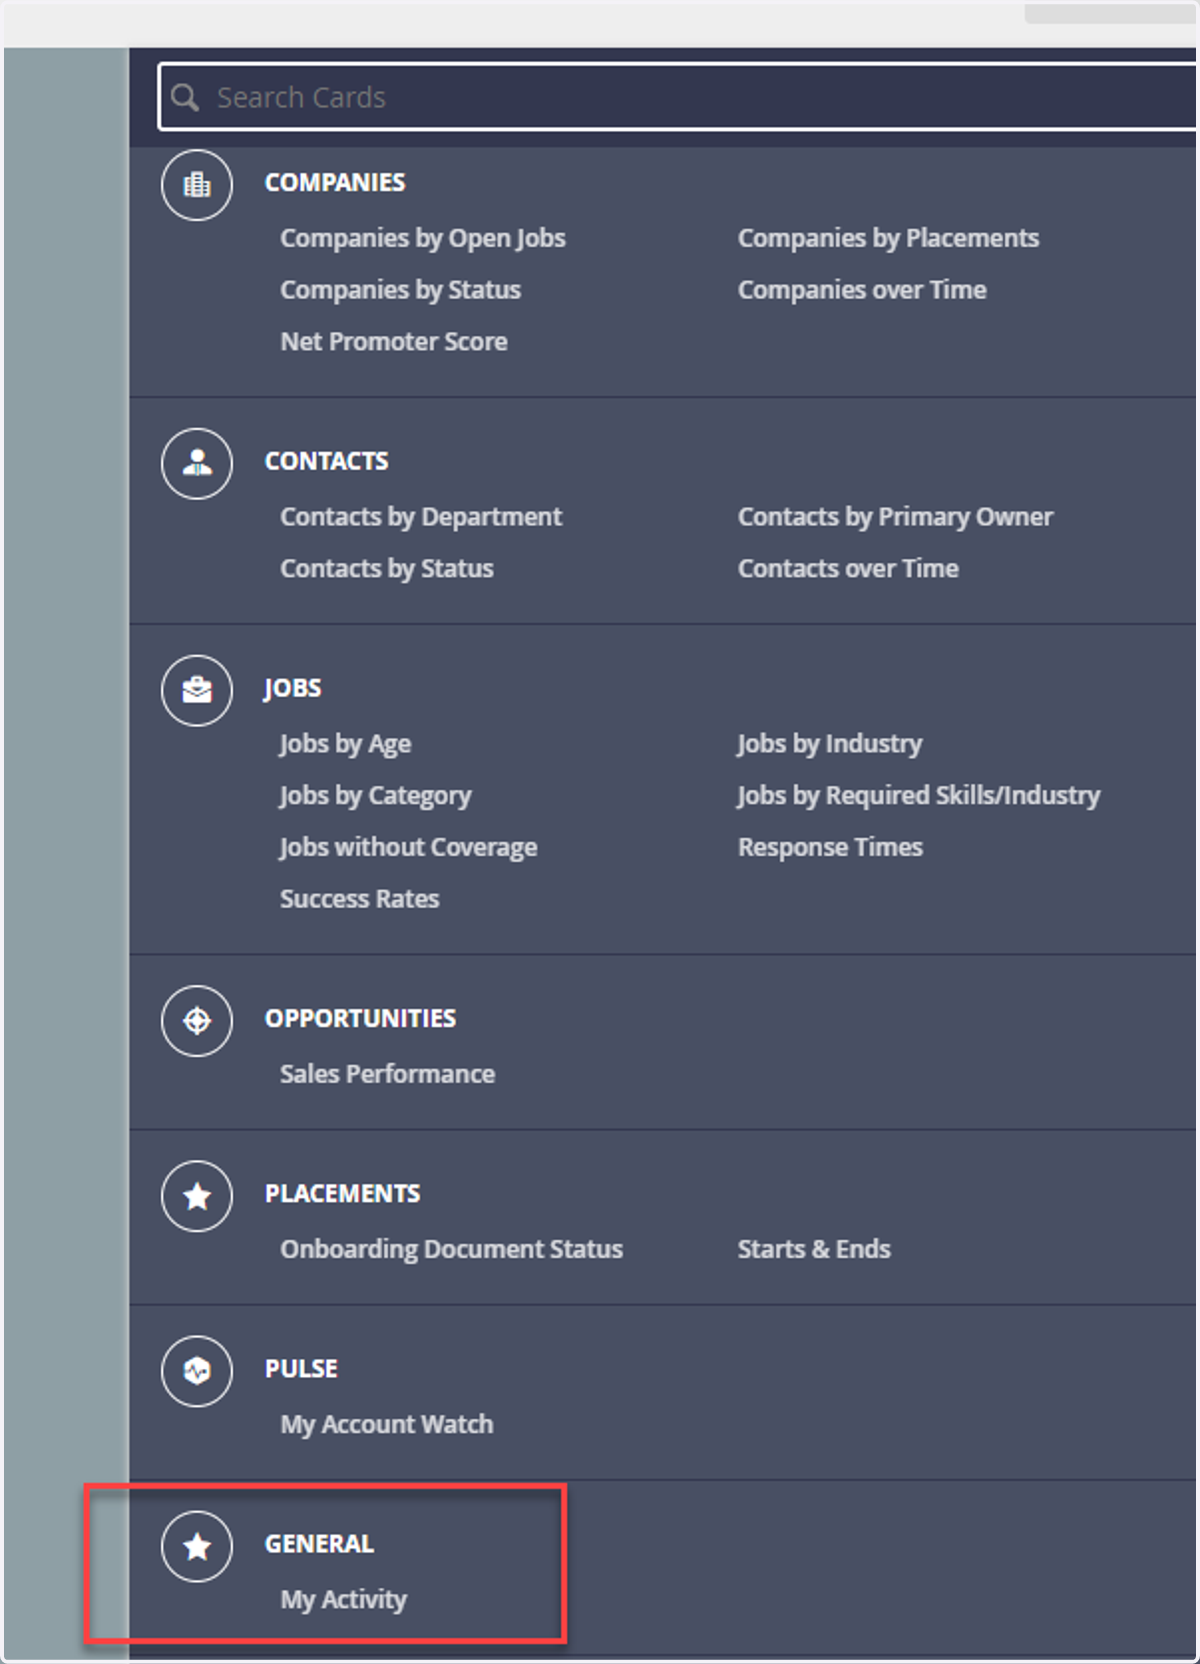The image size is (1200, 1664).
Task: Open Sales Performance card
Action: click(x=388, y=1074)
